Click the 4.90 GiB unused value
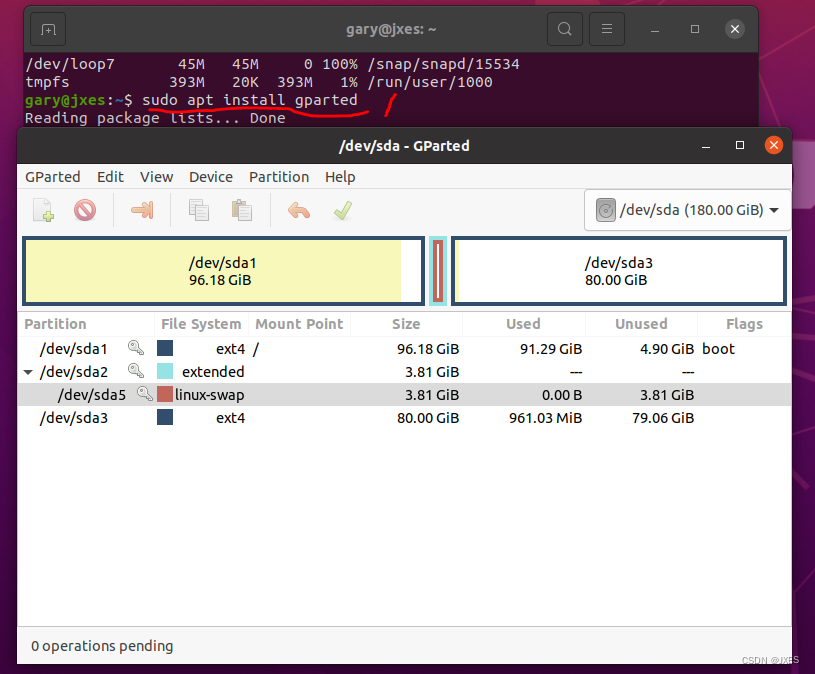Viewport: 815px width, 674px height. (667, 349)
